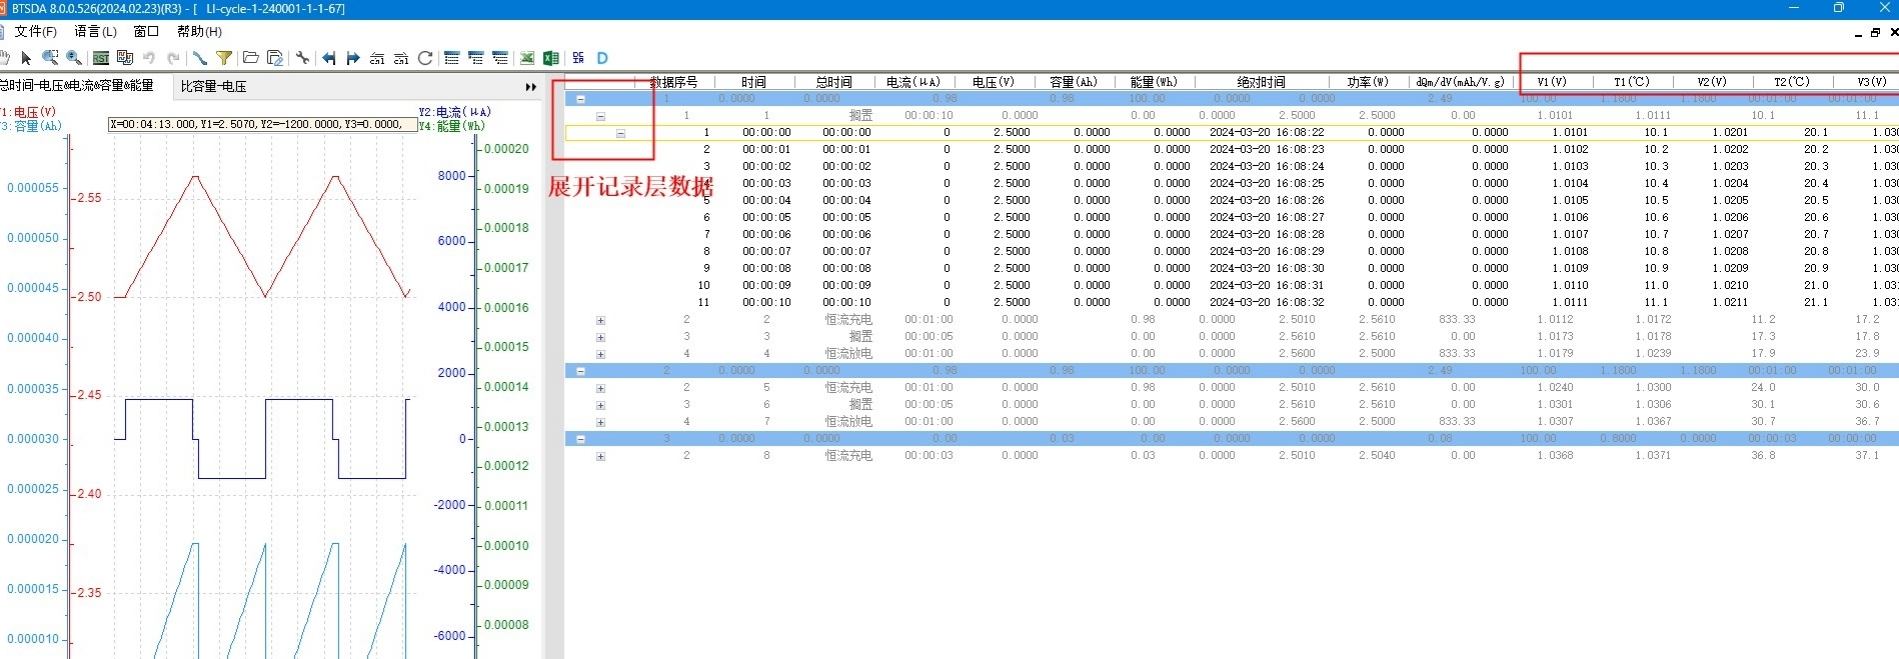Select the arrow pointer tool

(x=26, y=58)
